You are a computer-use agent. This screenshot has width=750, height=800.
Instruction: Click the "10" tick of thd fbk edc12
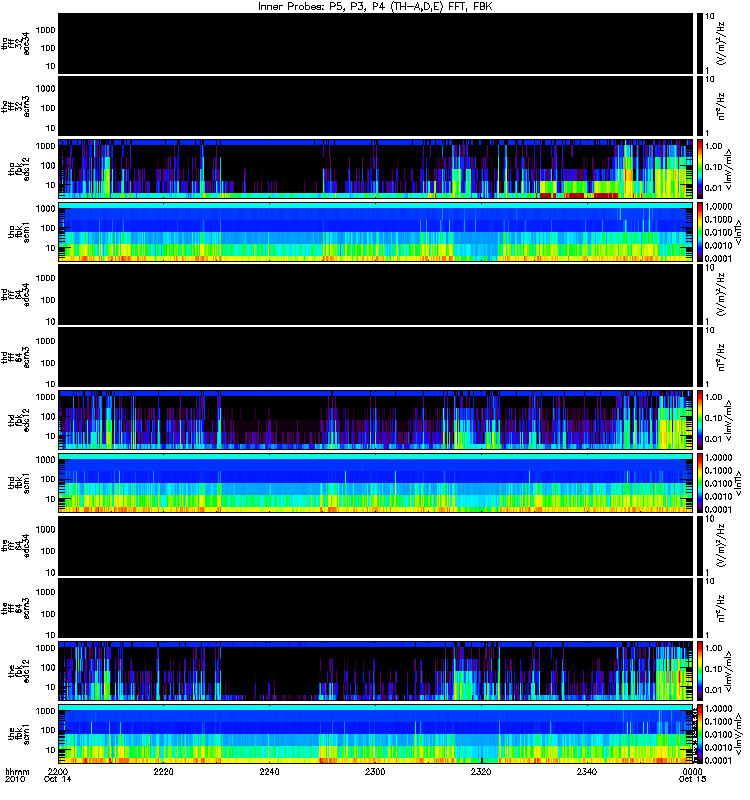50,436
